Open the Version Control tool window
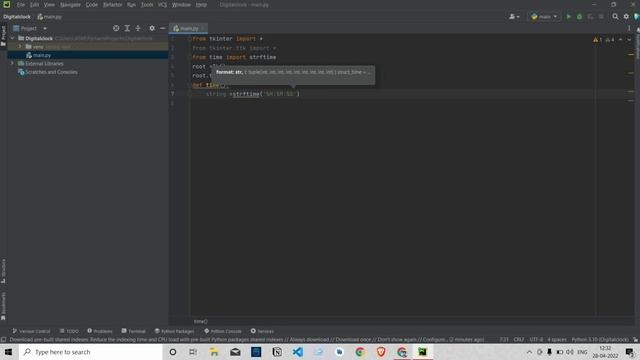Image resolution: width=640 pixels, height=360 pixels. pos(31,331)
